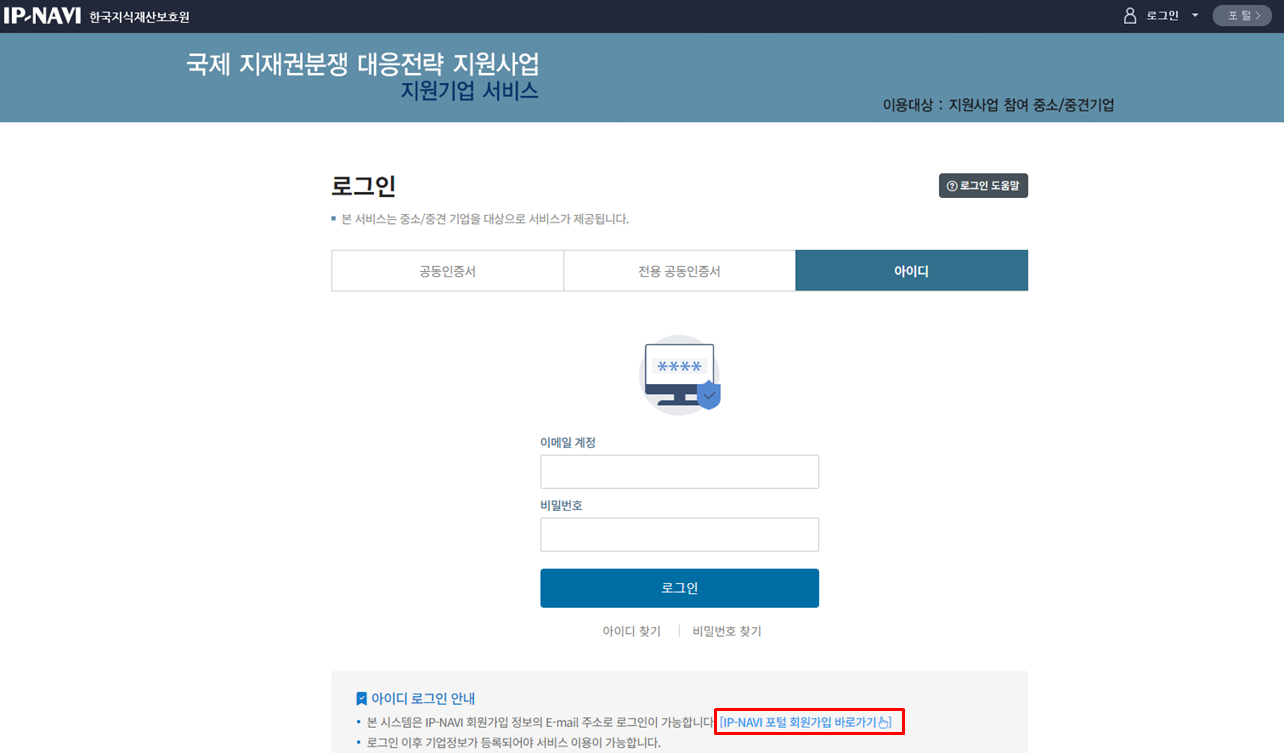Click the bookmark icon beside 아이디 로그인 안내

[361, 698]
